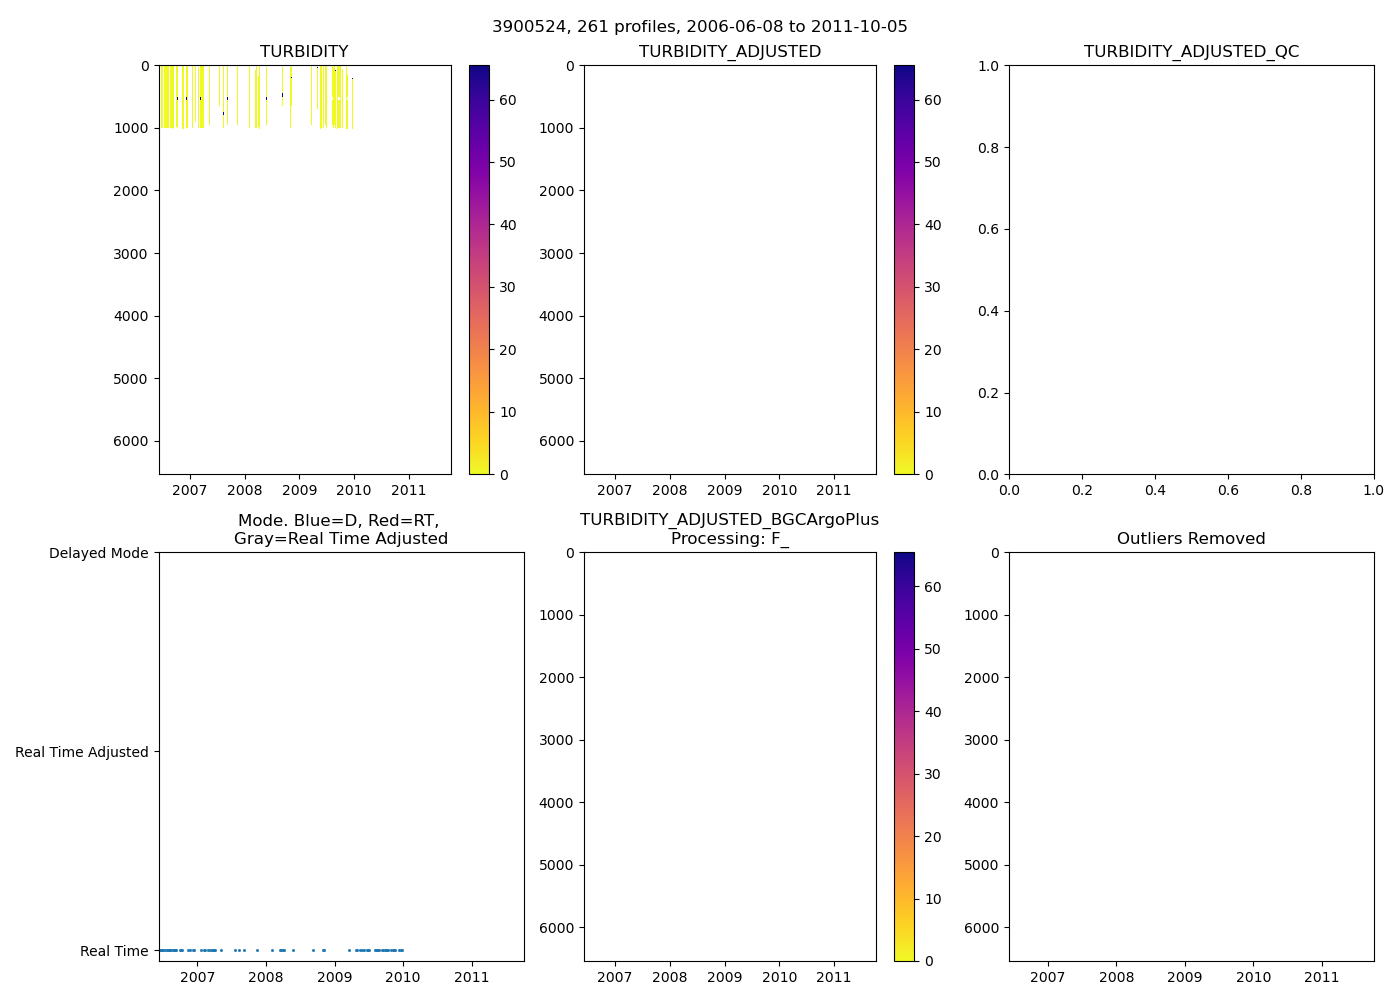Click the TURBIDITY_ADJUSTED plot title
The width and height of the screenshot is (1400, 1000).
pyautogui.click(x=729, y=52)
